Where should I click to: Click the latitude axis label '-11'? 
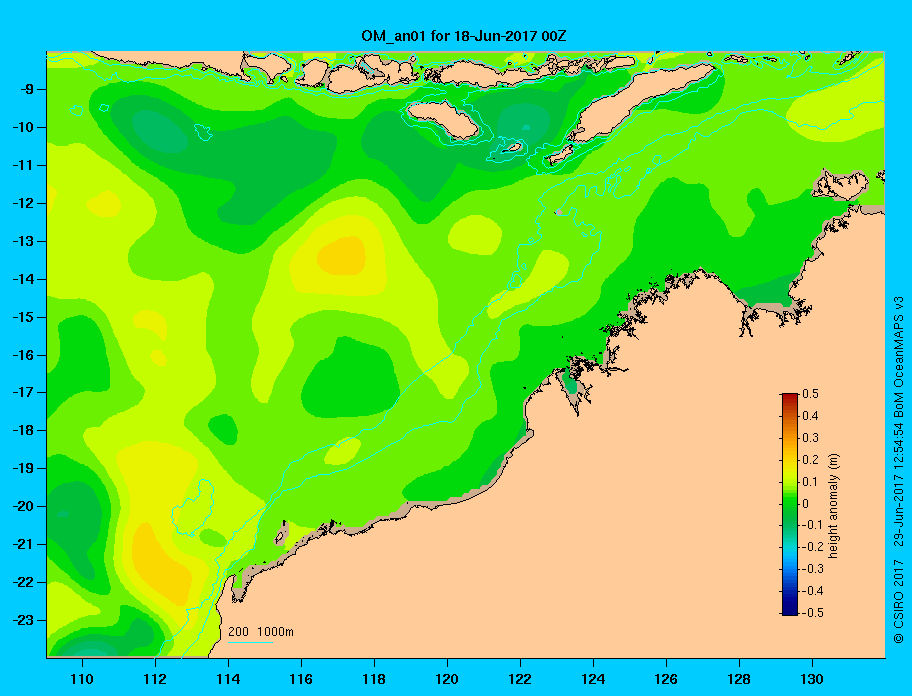click(x=24, y=165)
